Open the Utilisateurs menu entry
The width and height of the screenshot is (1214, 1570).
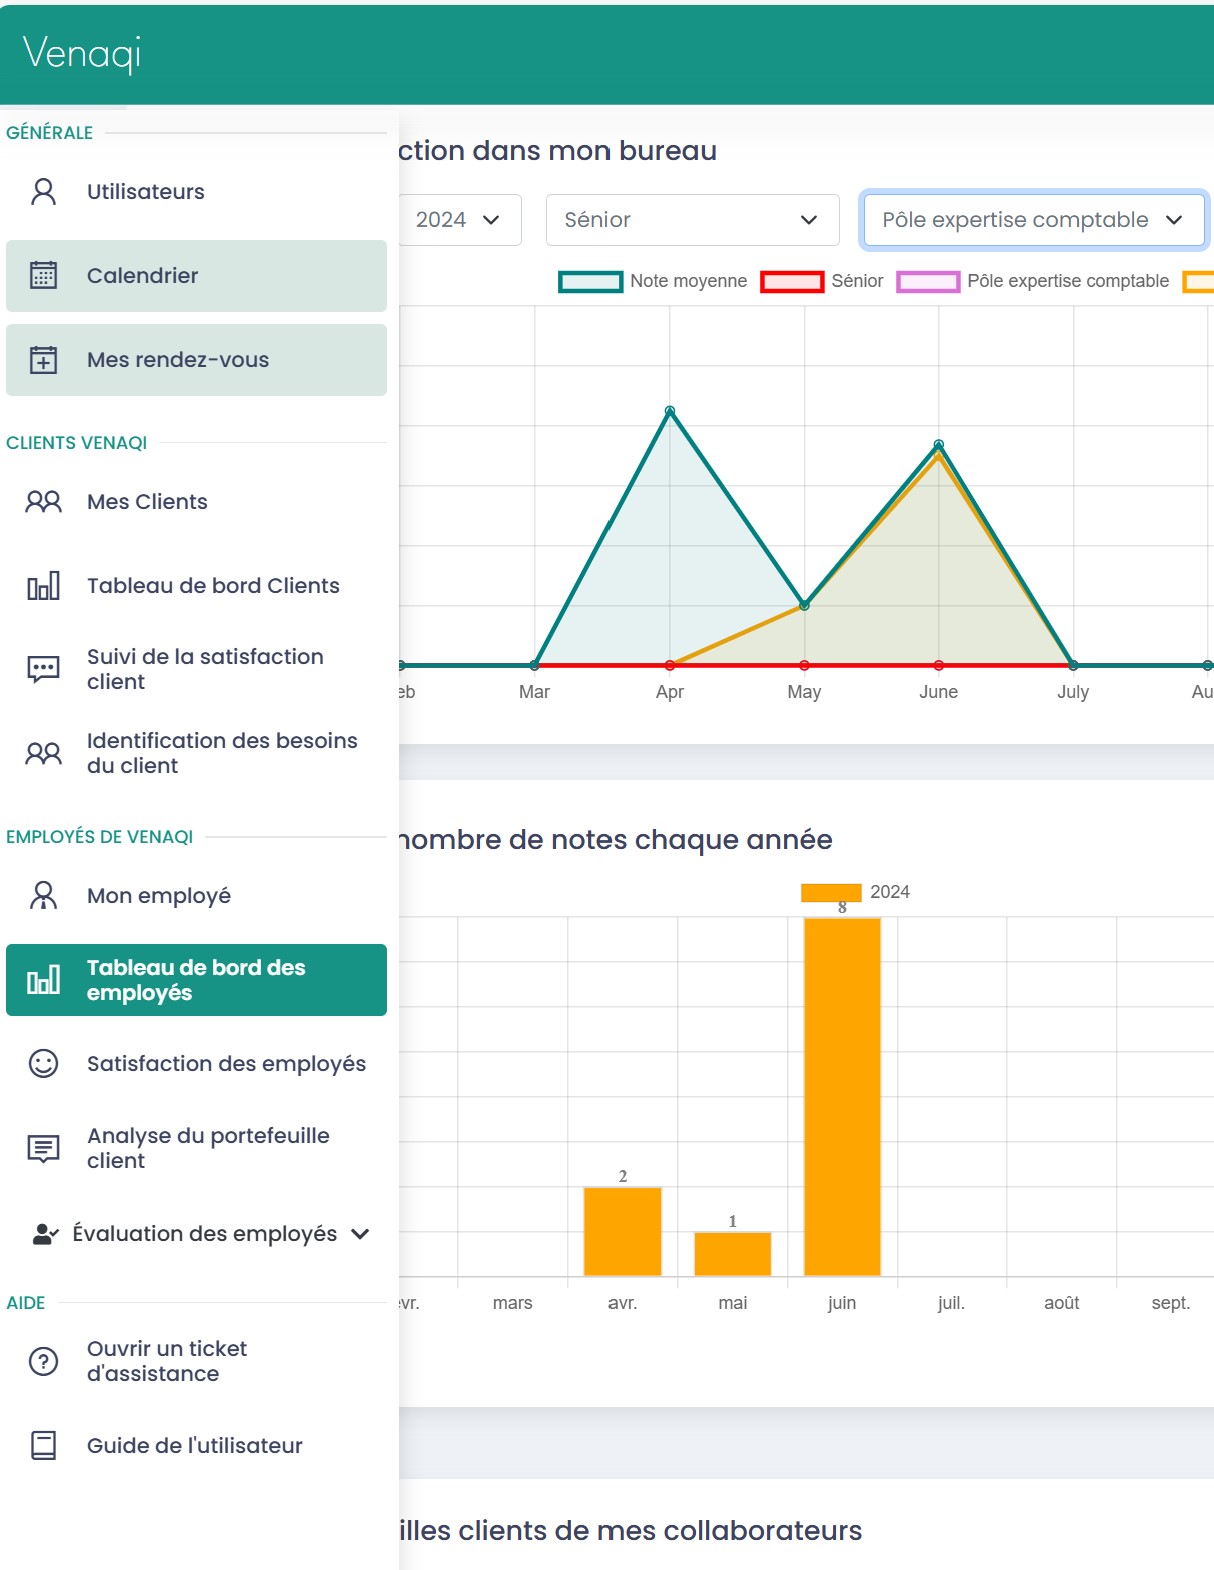tap(196, 191)
